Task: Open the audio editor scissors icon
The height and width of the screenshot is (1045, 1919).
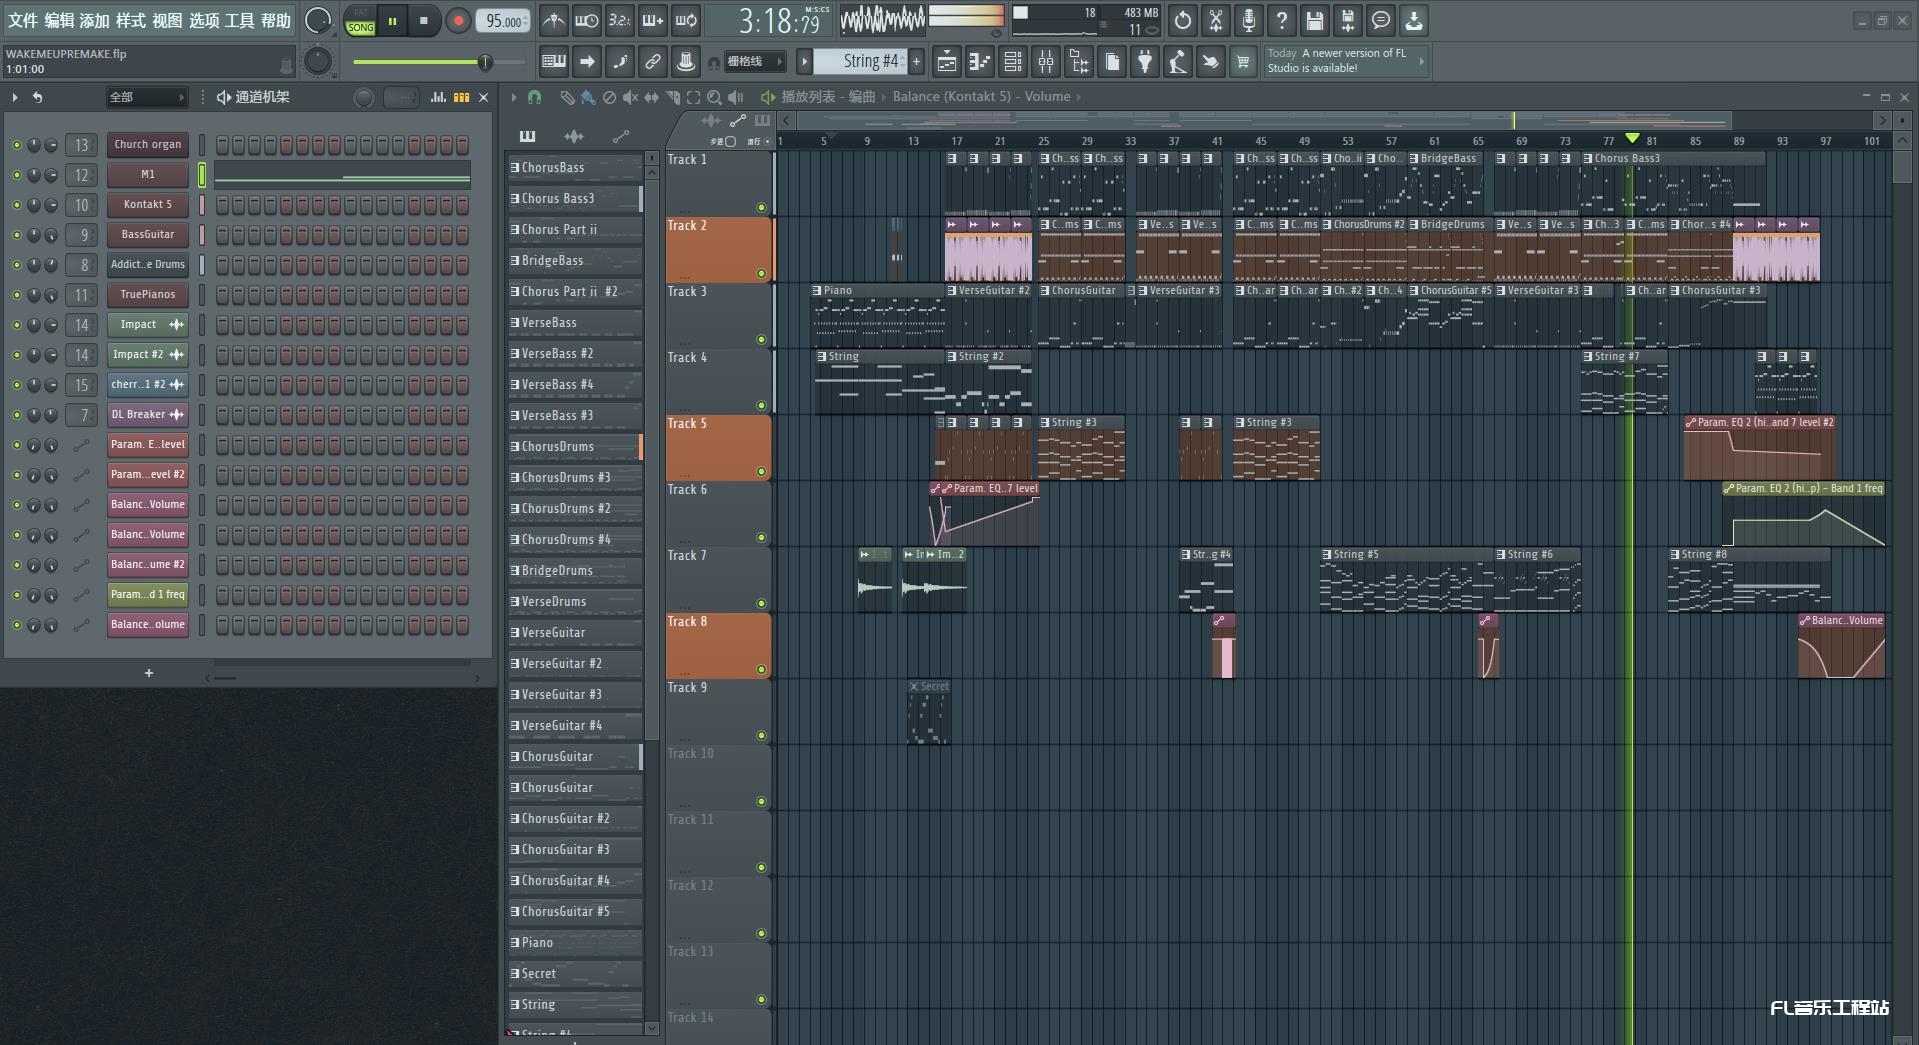Action: tap(1216, 20)
